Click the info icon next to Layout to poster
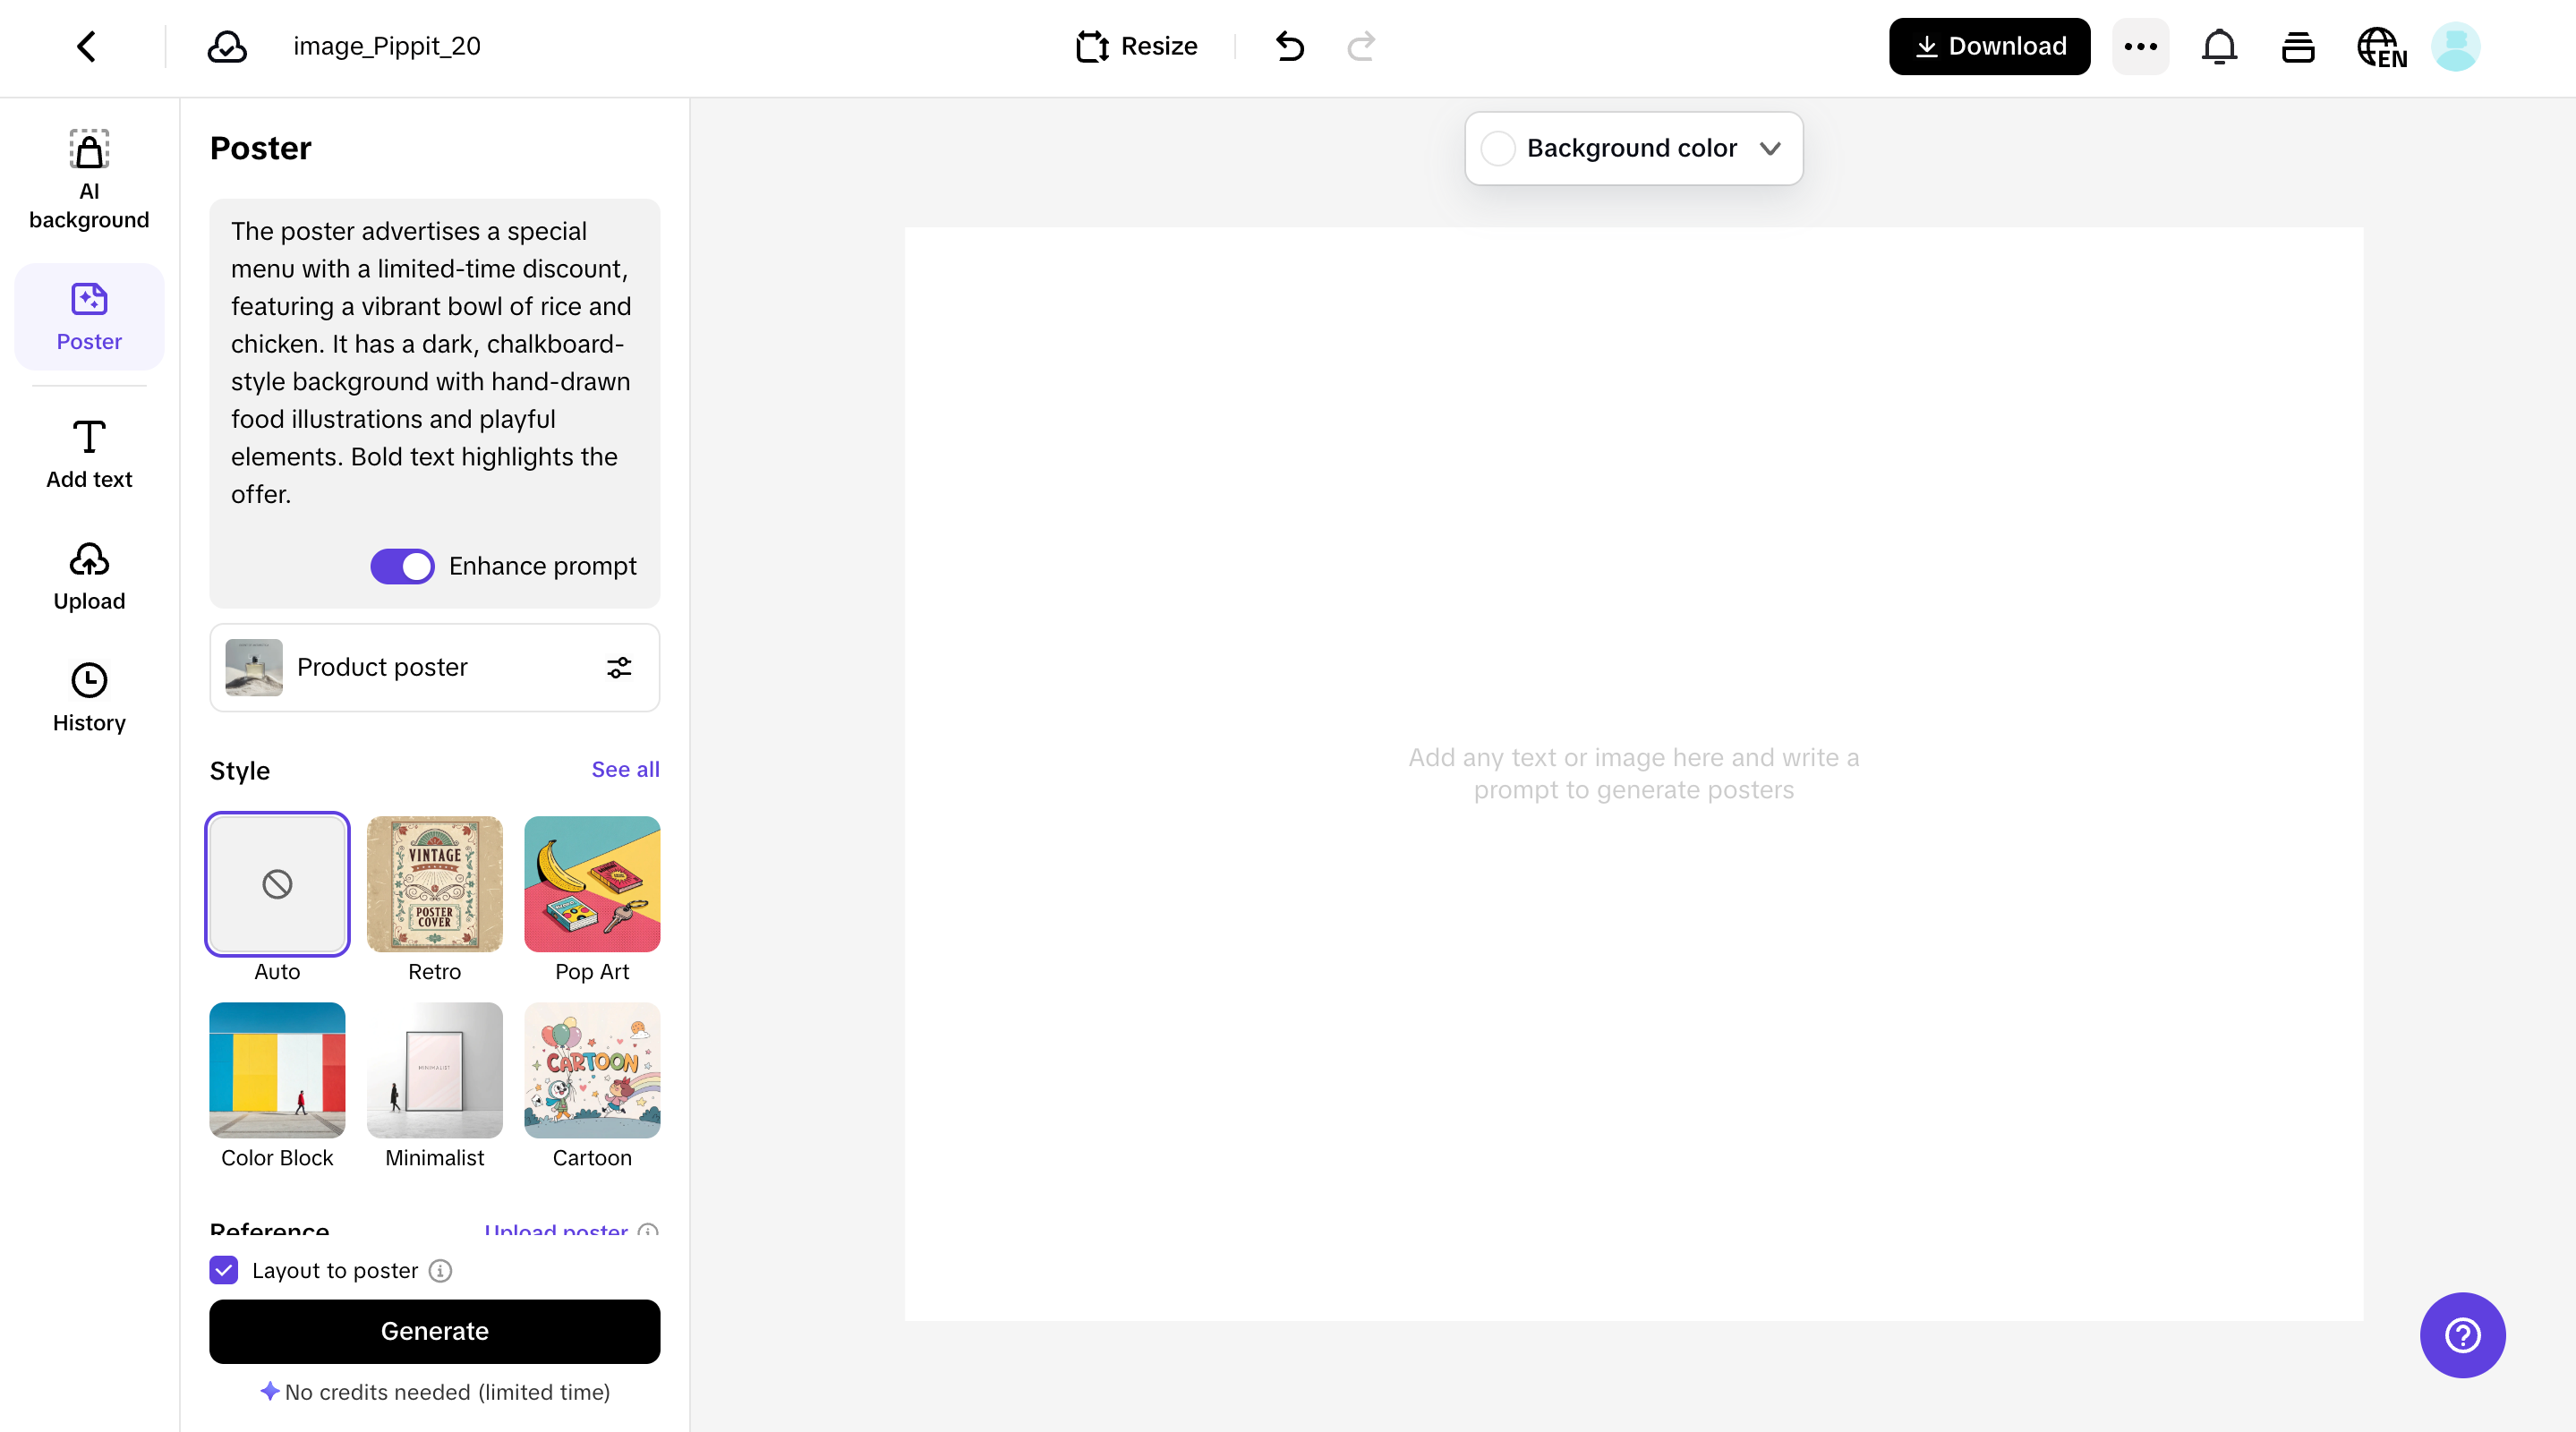 [x=440, y=1270]
